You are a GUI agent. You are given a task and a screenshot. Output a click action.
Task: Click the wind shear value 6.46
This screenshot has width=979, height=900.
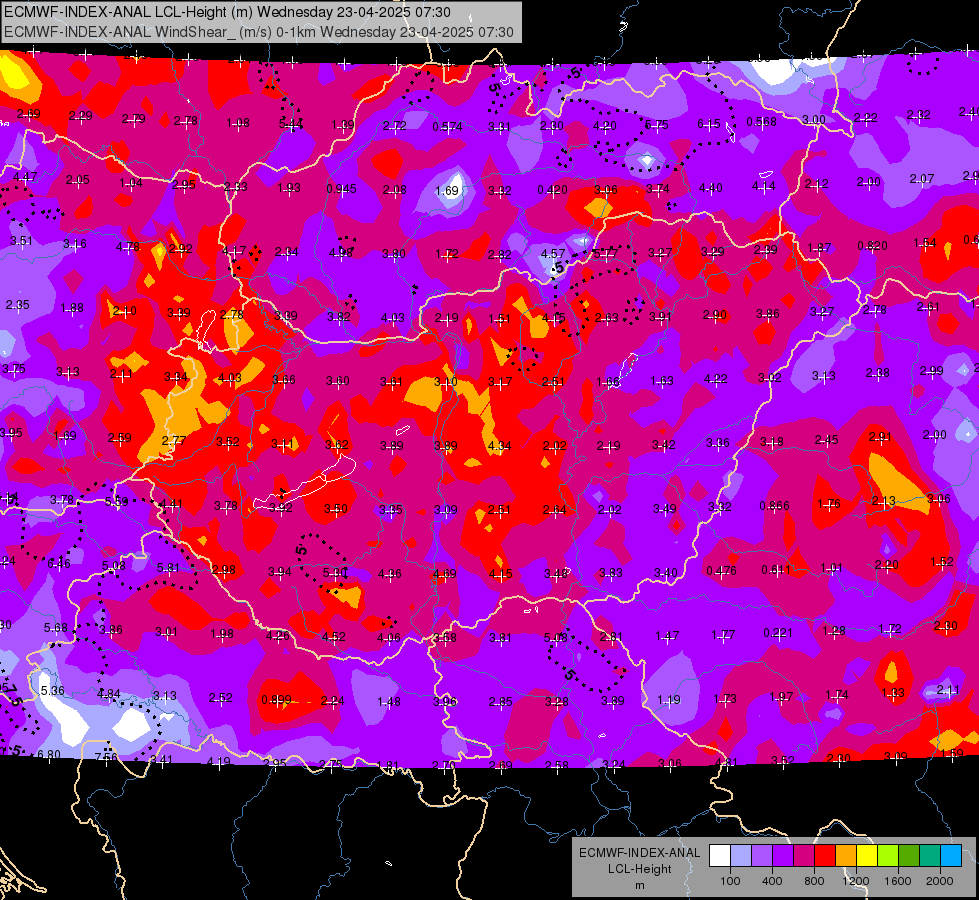tap(59, 563)
